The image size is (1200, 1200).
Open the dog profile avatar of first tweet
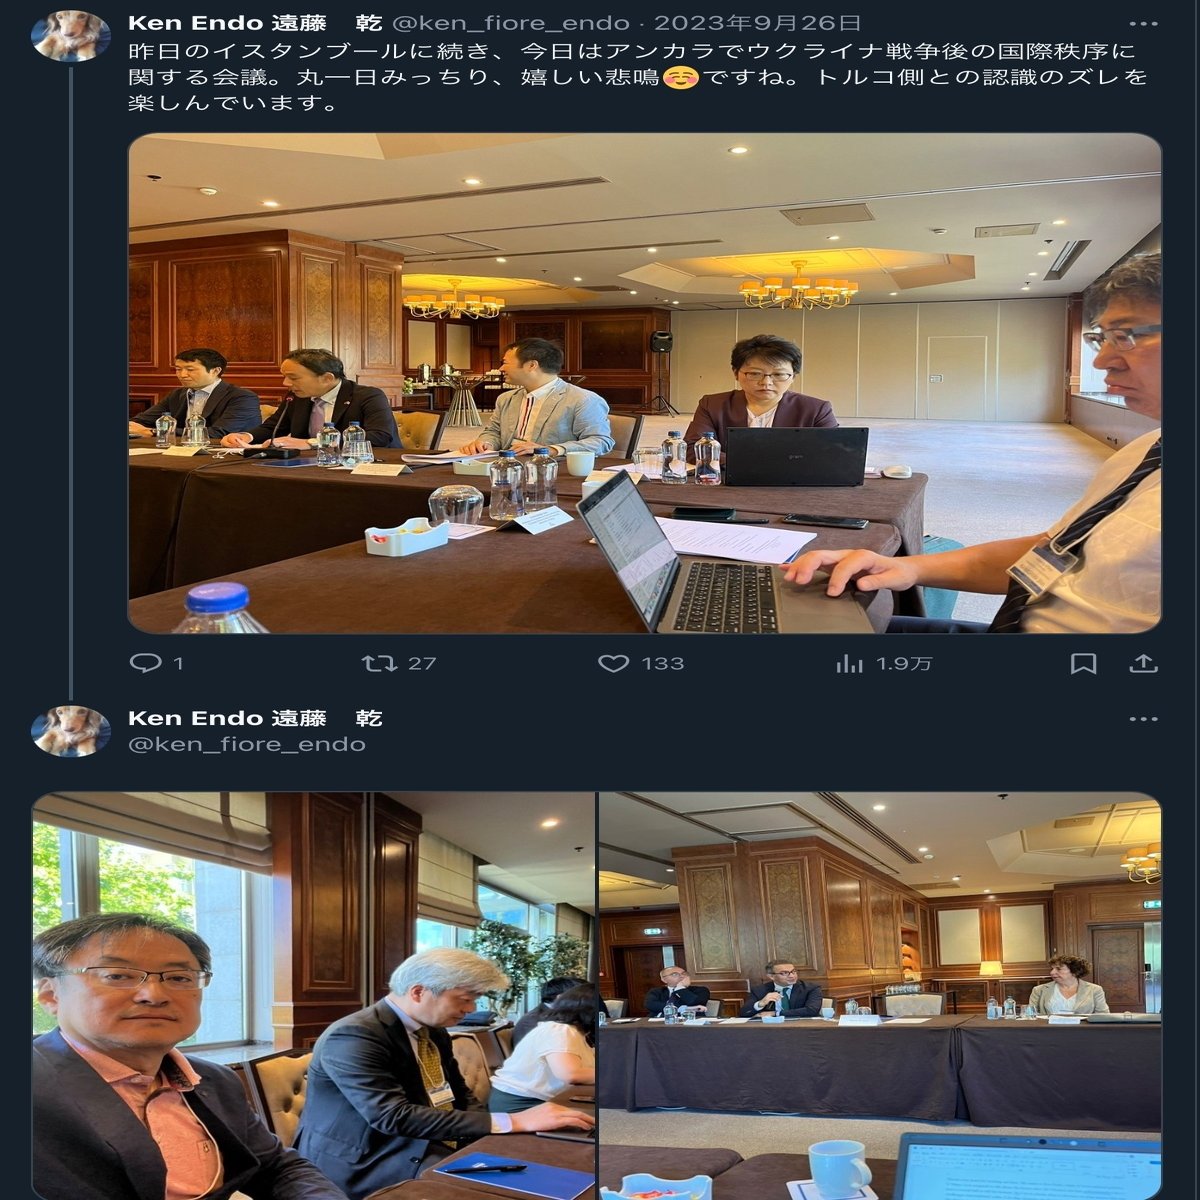point(70,37)
